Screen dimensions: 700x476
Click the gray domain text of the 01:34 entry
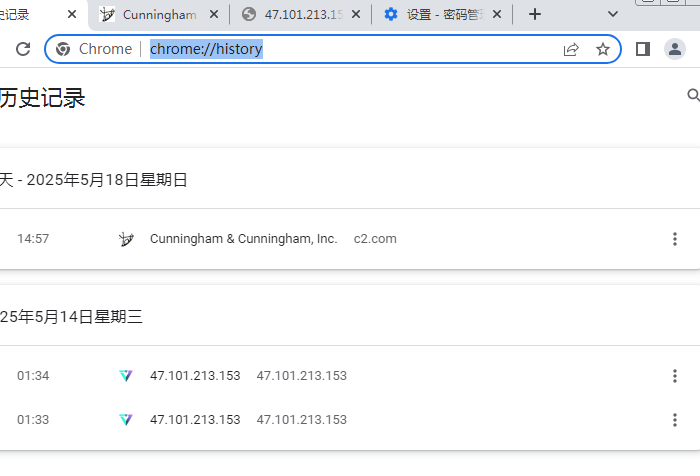(302, 376)
